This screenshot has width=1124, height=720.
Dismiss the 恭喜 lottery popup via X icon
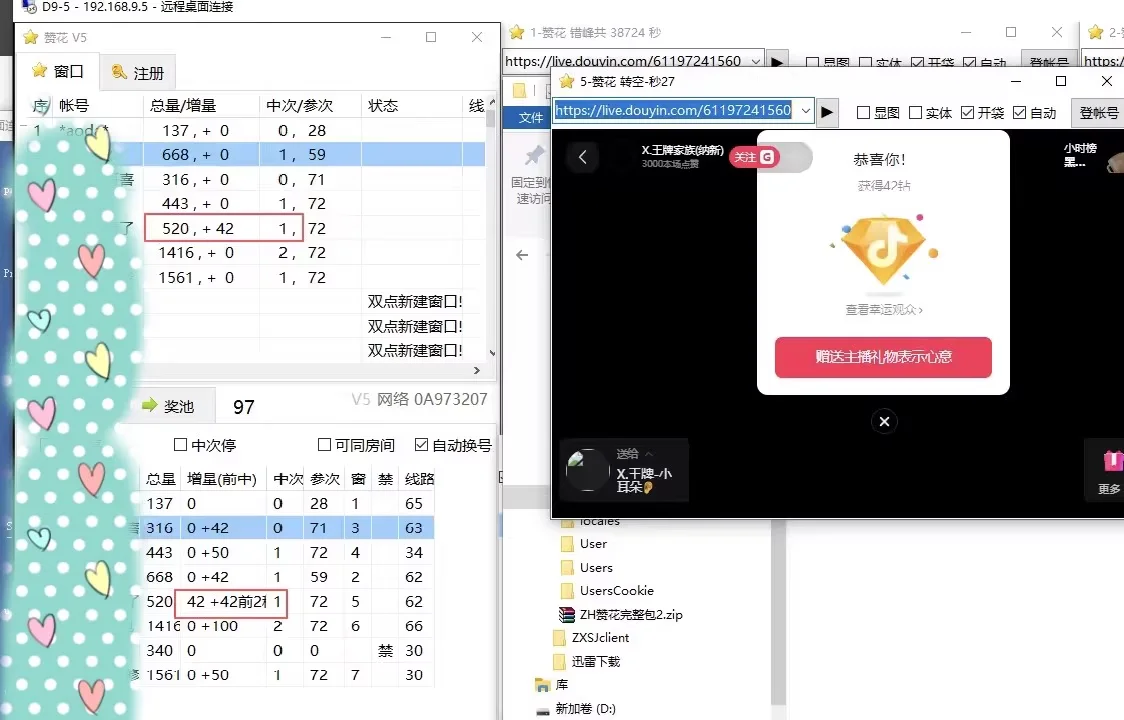(x=884, y=421)
